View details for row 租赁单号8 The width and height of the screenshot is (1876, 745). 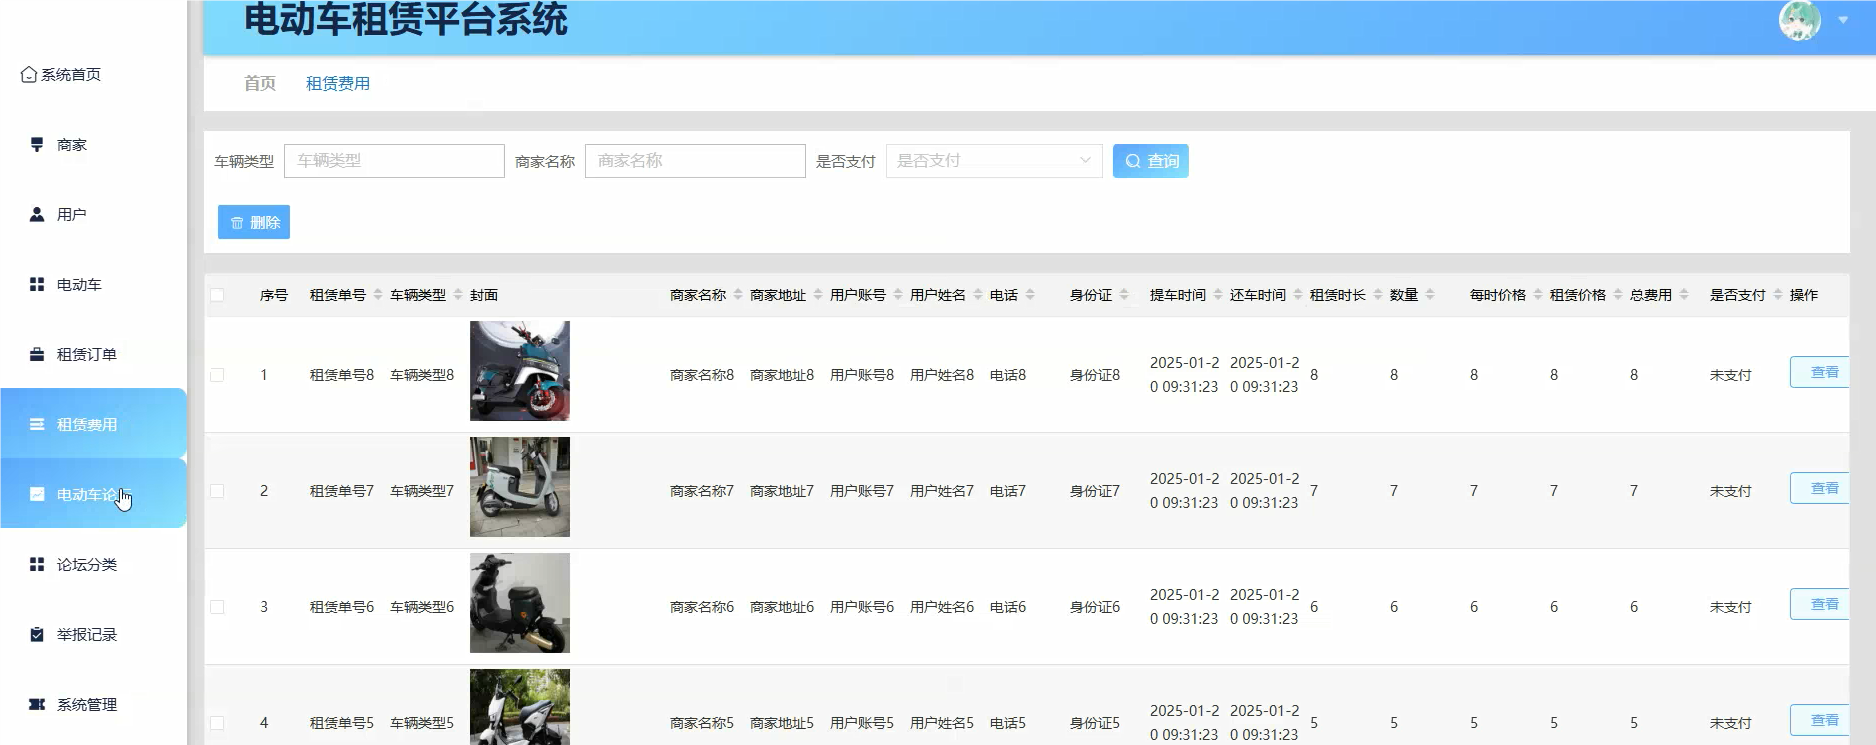pos(1819,372)
